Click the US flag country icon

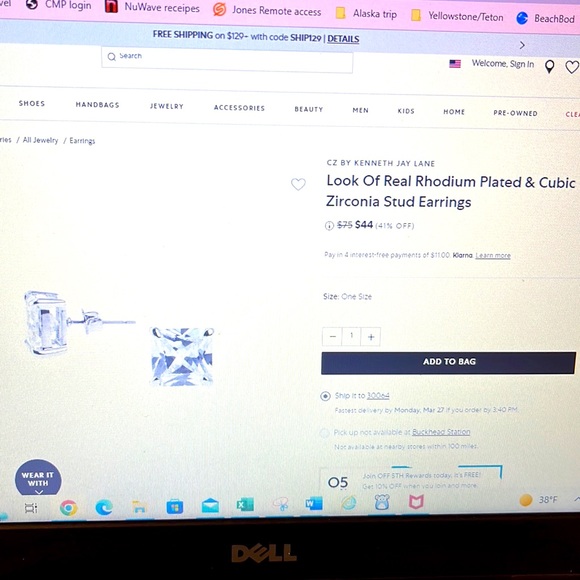click(455, 64)
